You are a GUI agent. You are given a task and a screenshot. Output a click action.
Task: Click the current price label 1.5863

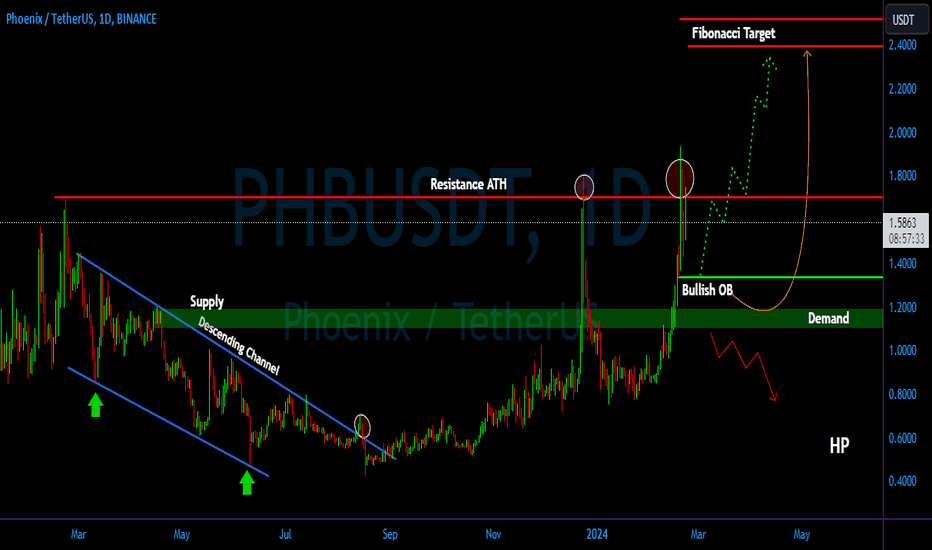click(903, 223)
